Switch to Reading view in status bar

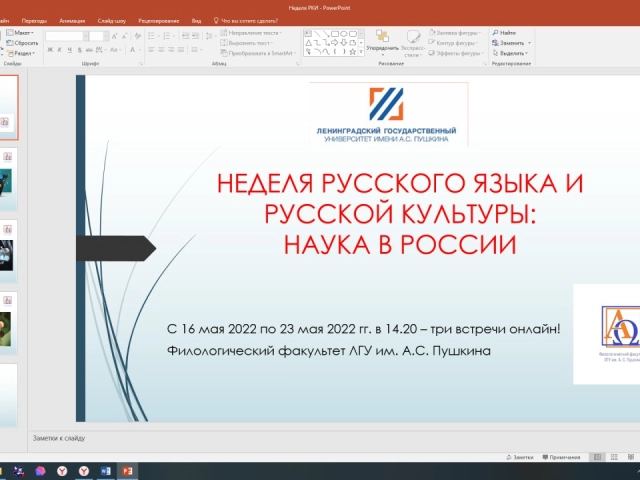click(631, 457)
